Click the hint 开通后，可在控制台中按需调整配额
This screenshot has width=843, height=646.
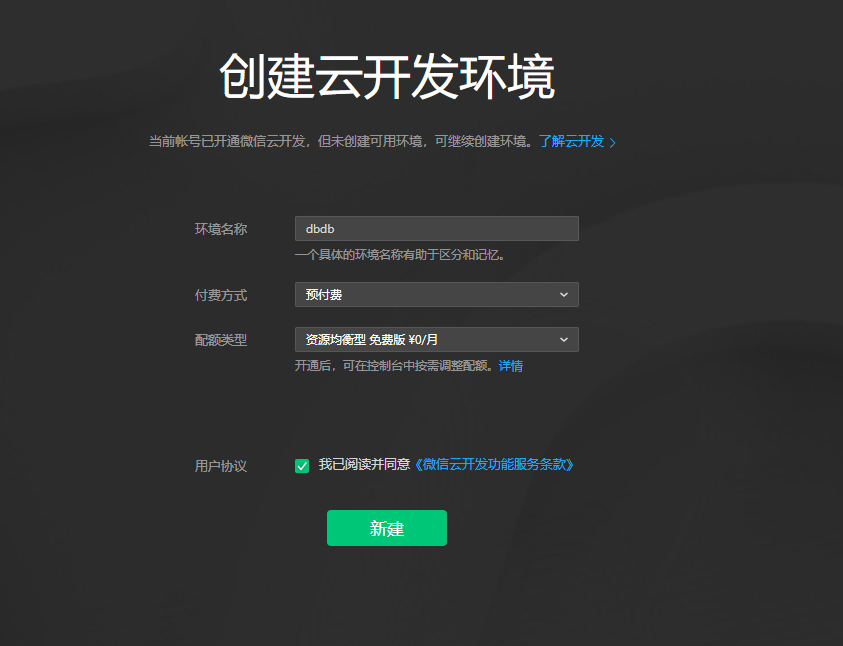[x=395, y=366]
